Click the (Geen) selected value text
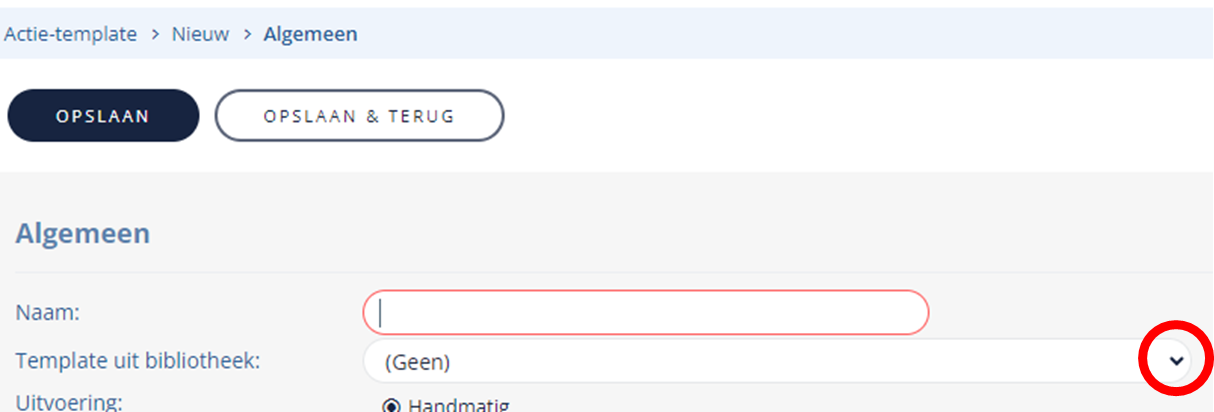The image size is (1214, 412). coord(418,362)
